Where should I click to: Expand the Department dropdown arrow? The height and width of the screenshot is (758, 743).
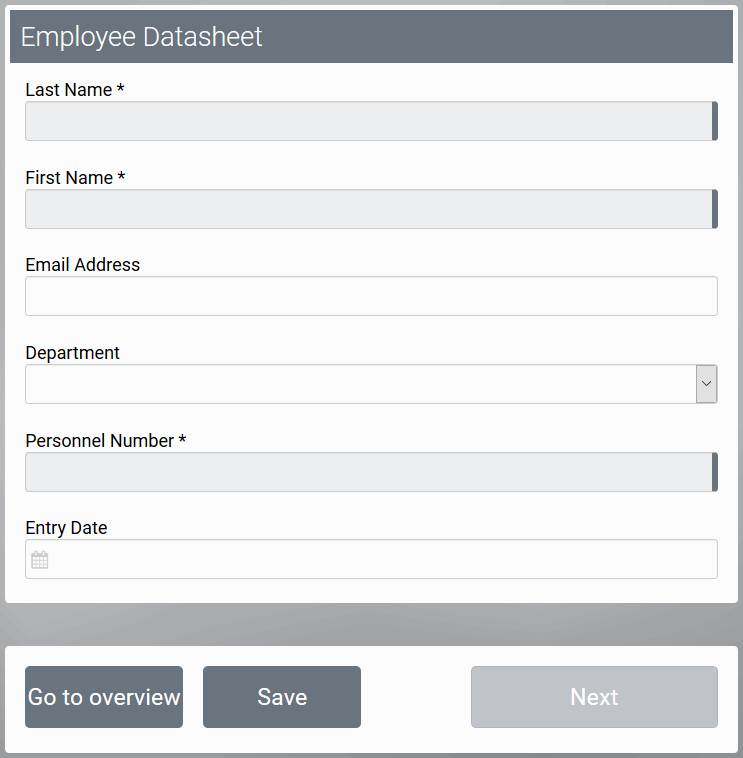pyautogui.click(x=706, y=384)
